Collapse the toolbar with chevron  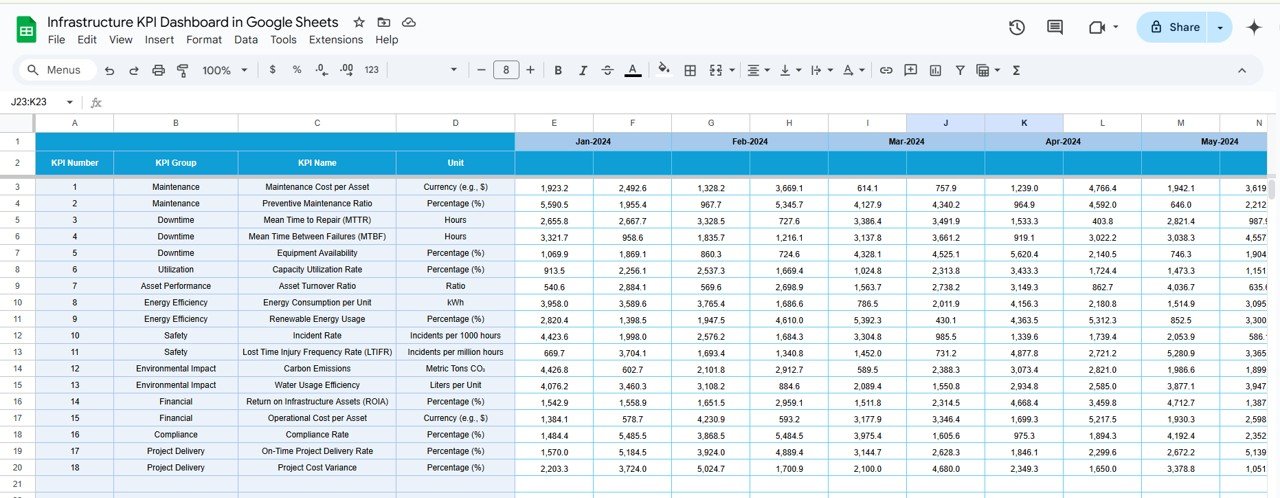click(1243, 70)
